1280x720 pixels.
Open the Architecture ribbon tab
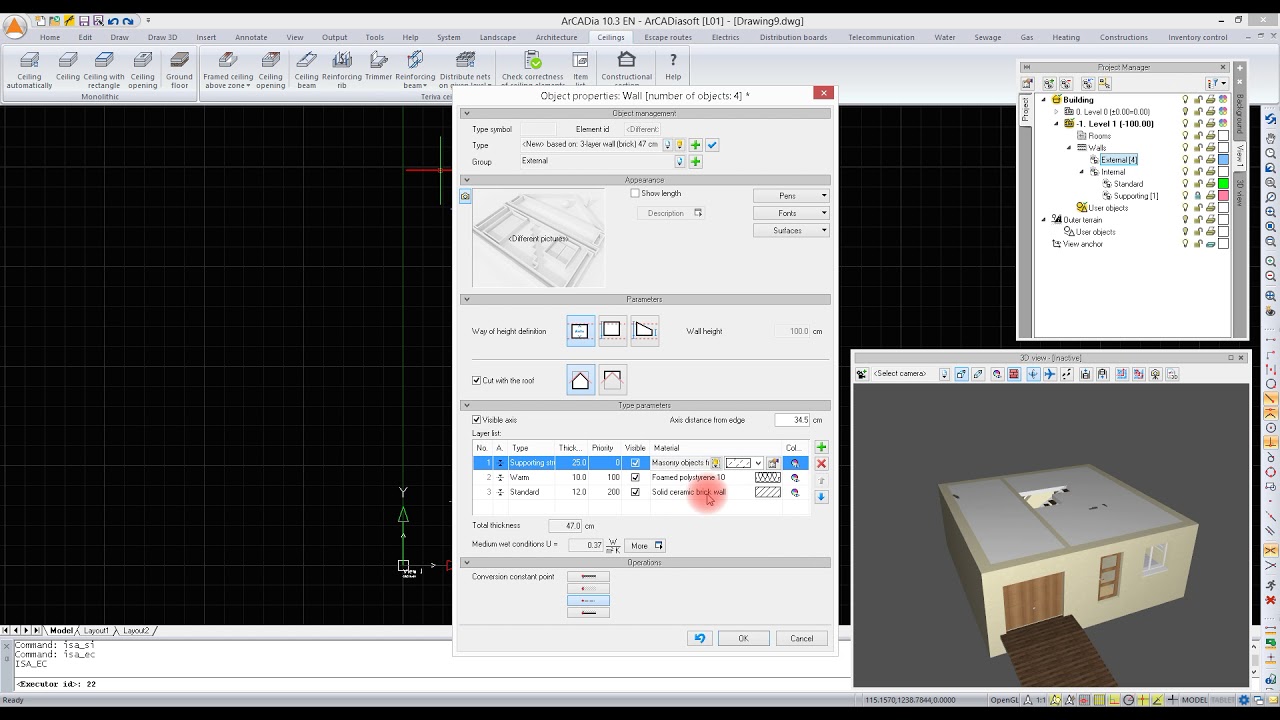556,37
